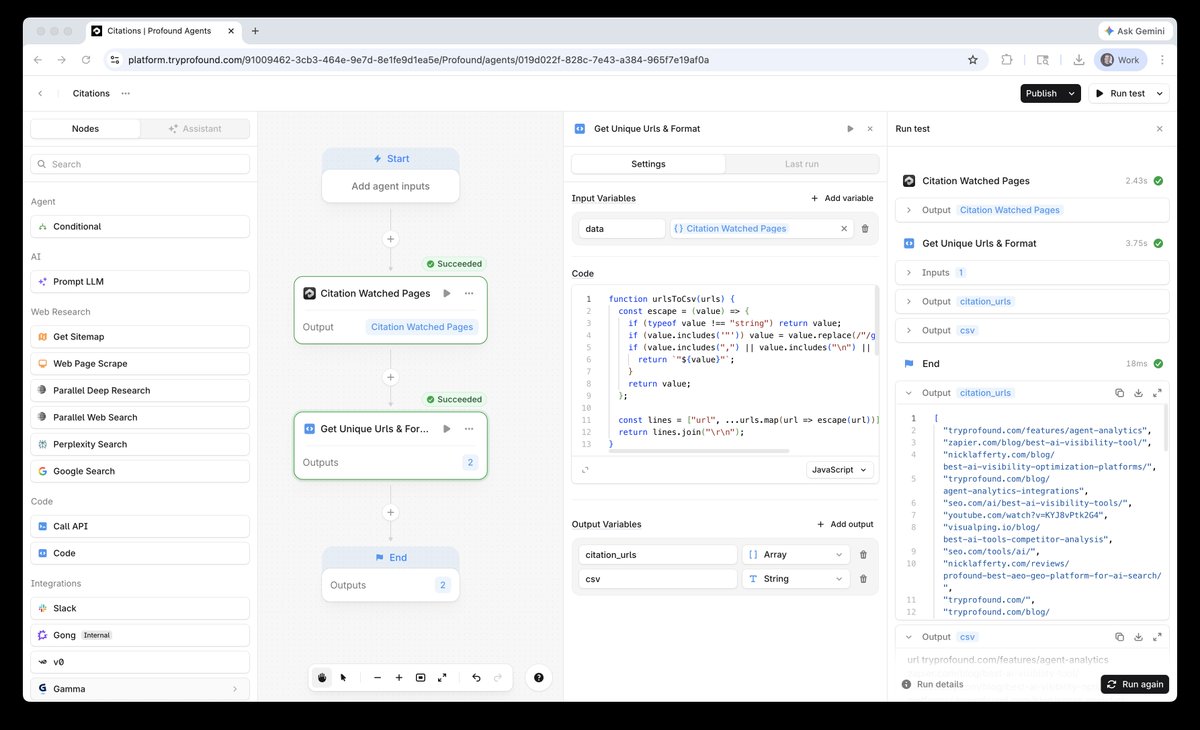Viewport: 1200px width, 730px height.
Task: Select the hand pan tool
Action: [x=322, y=678]
